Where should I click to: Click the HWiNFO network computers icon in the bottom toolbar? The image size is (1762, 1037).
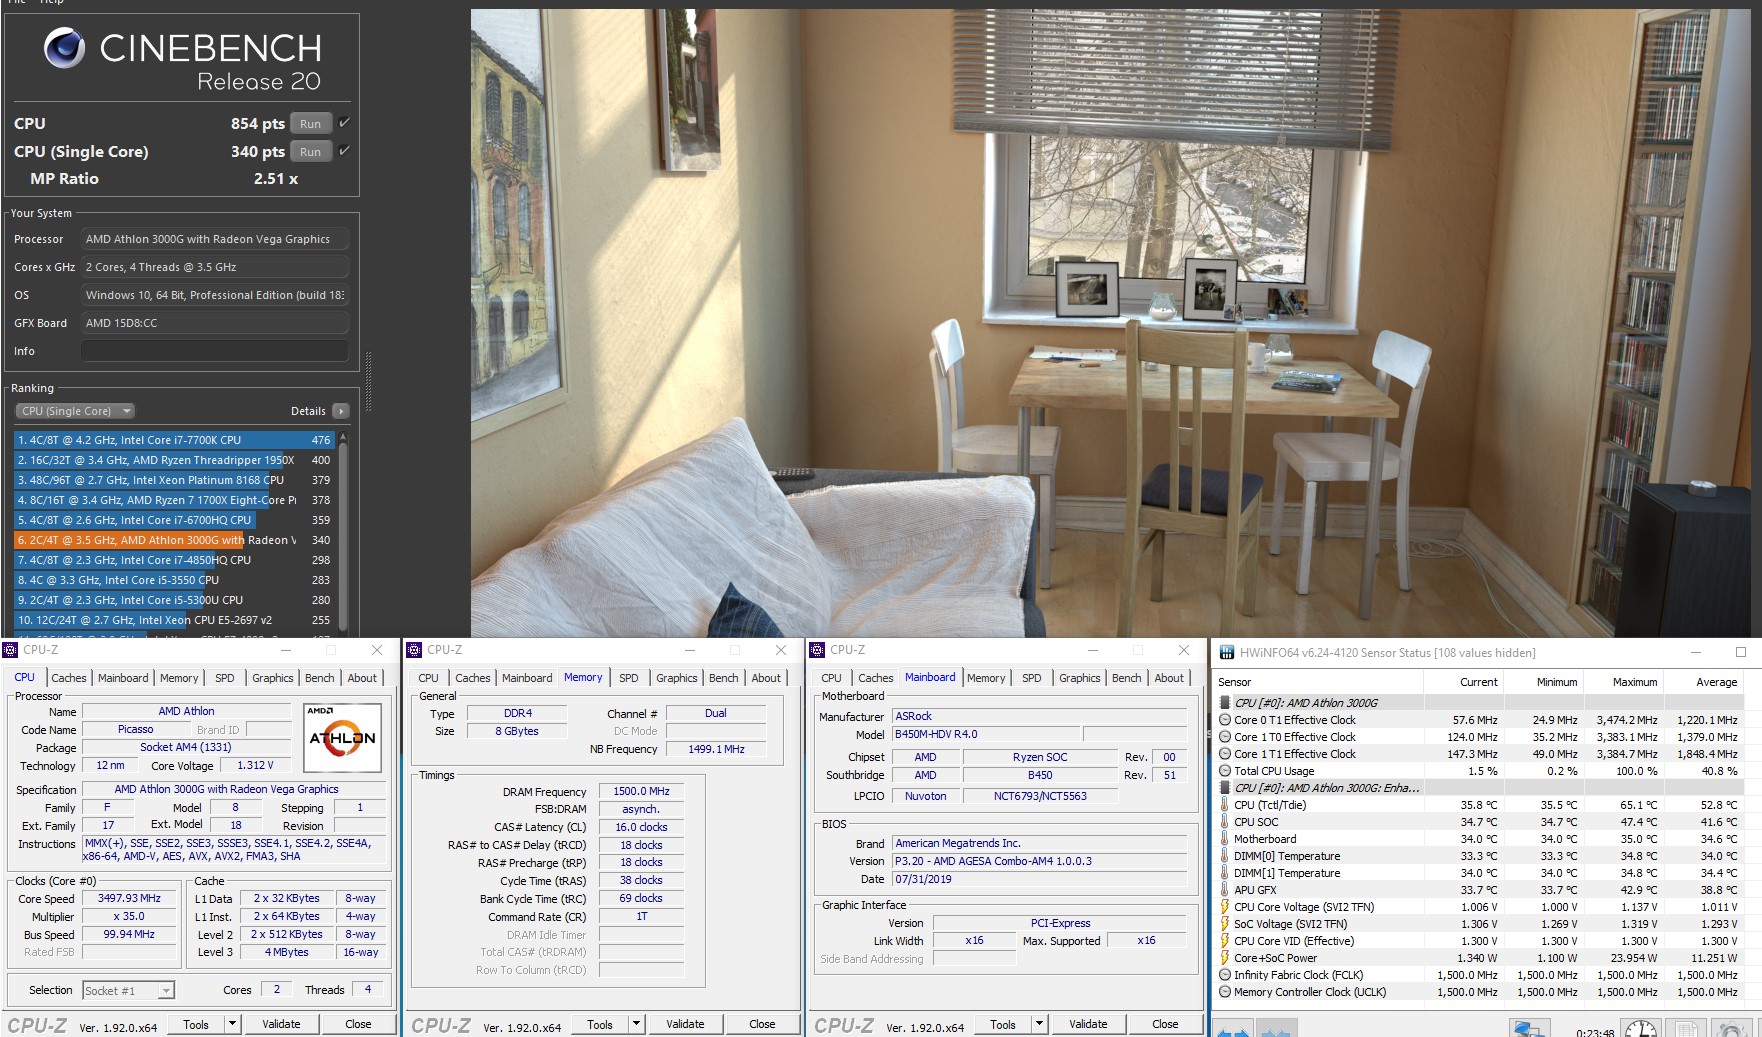(1529, 1029)
